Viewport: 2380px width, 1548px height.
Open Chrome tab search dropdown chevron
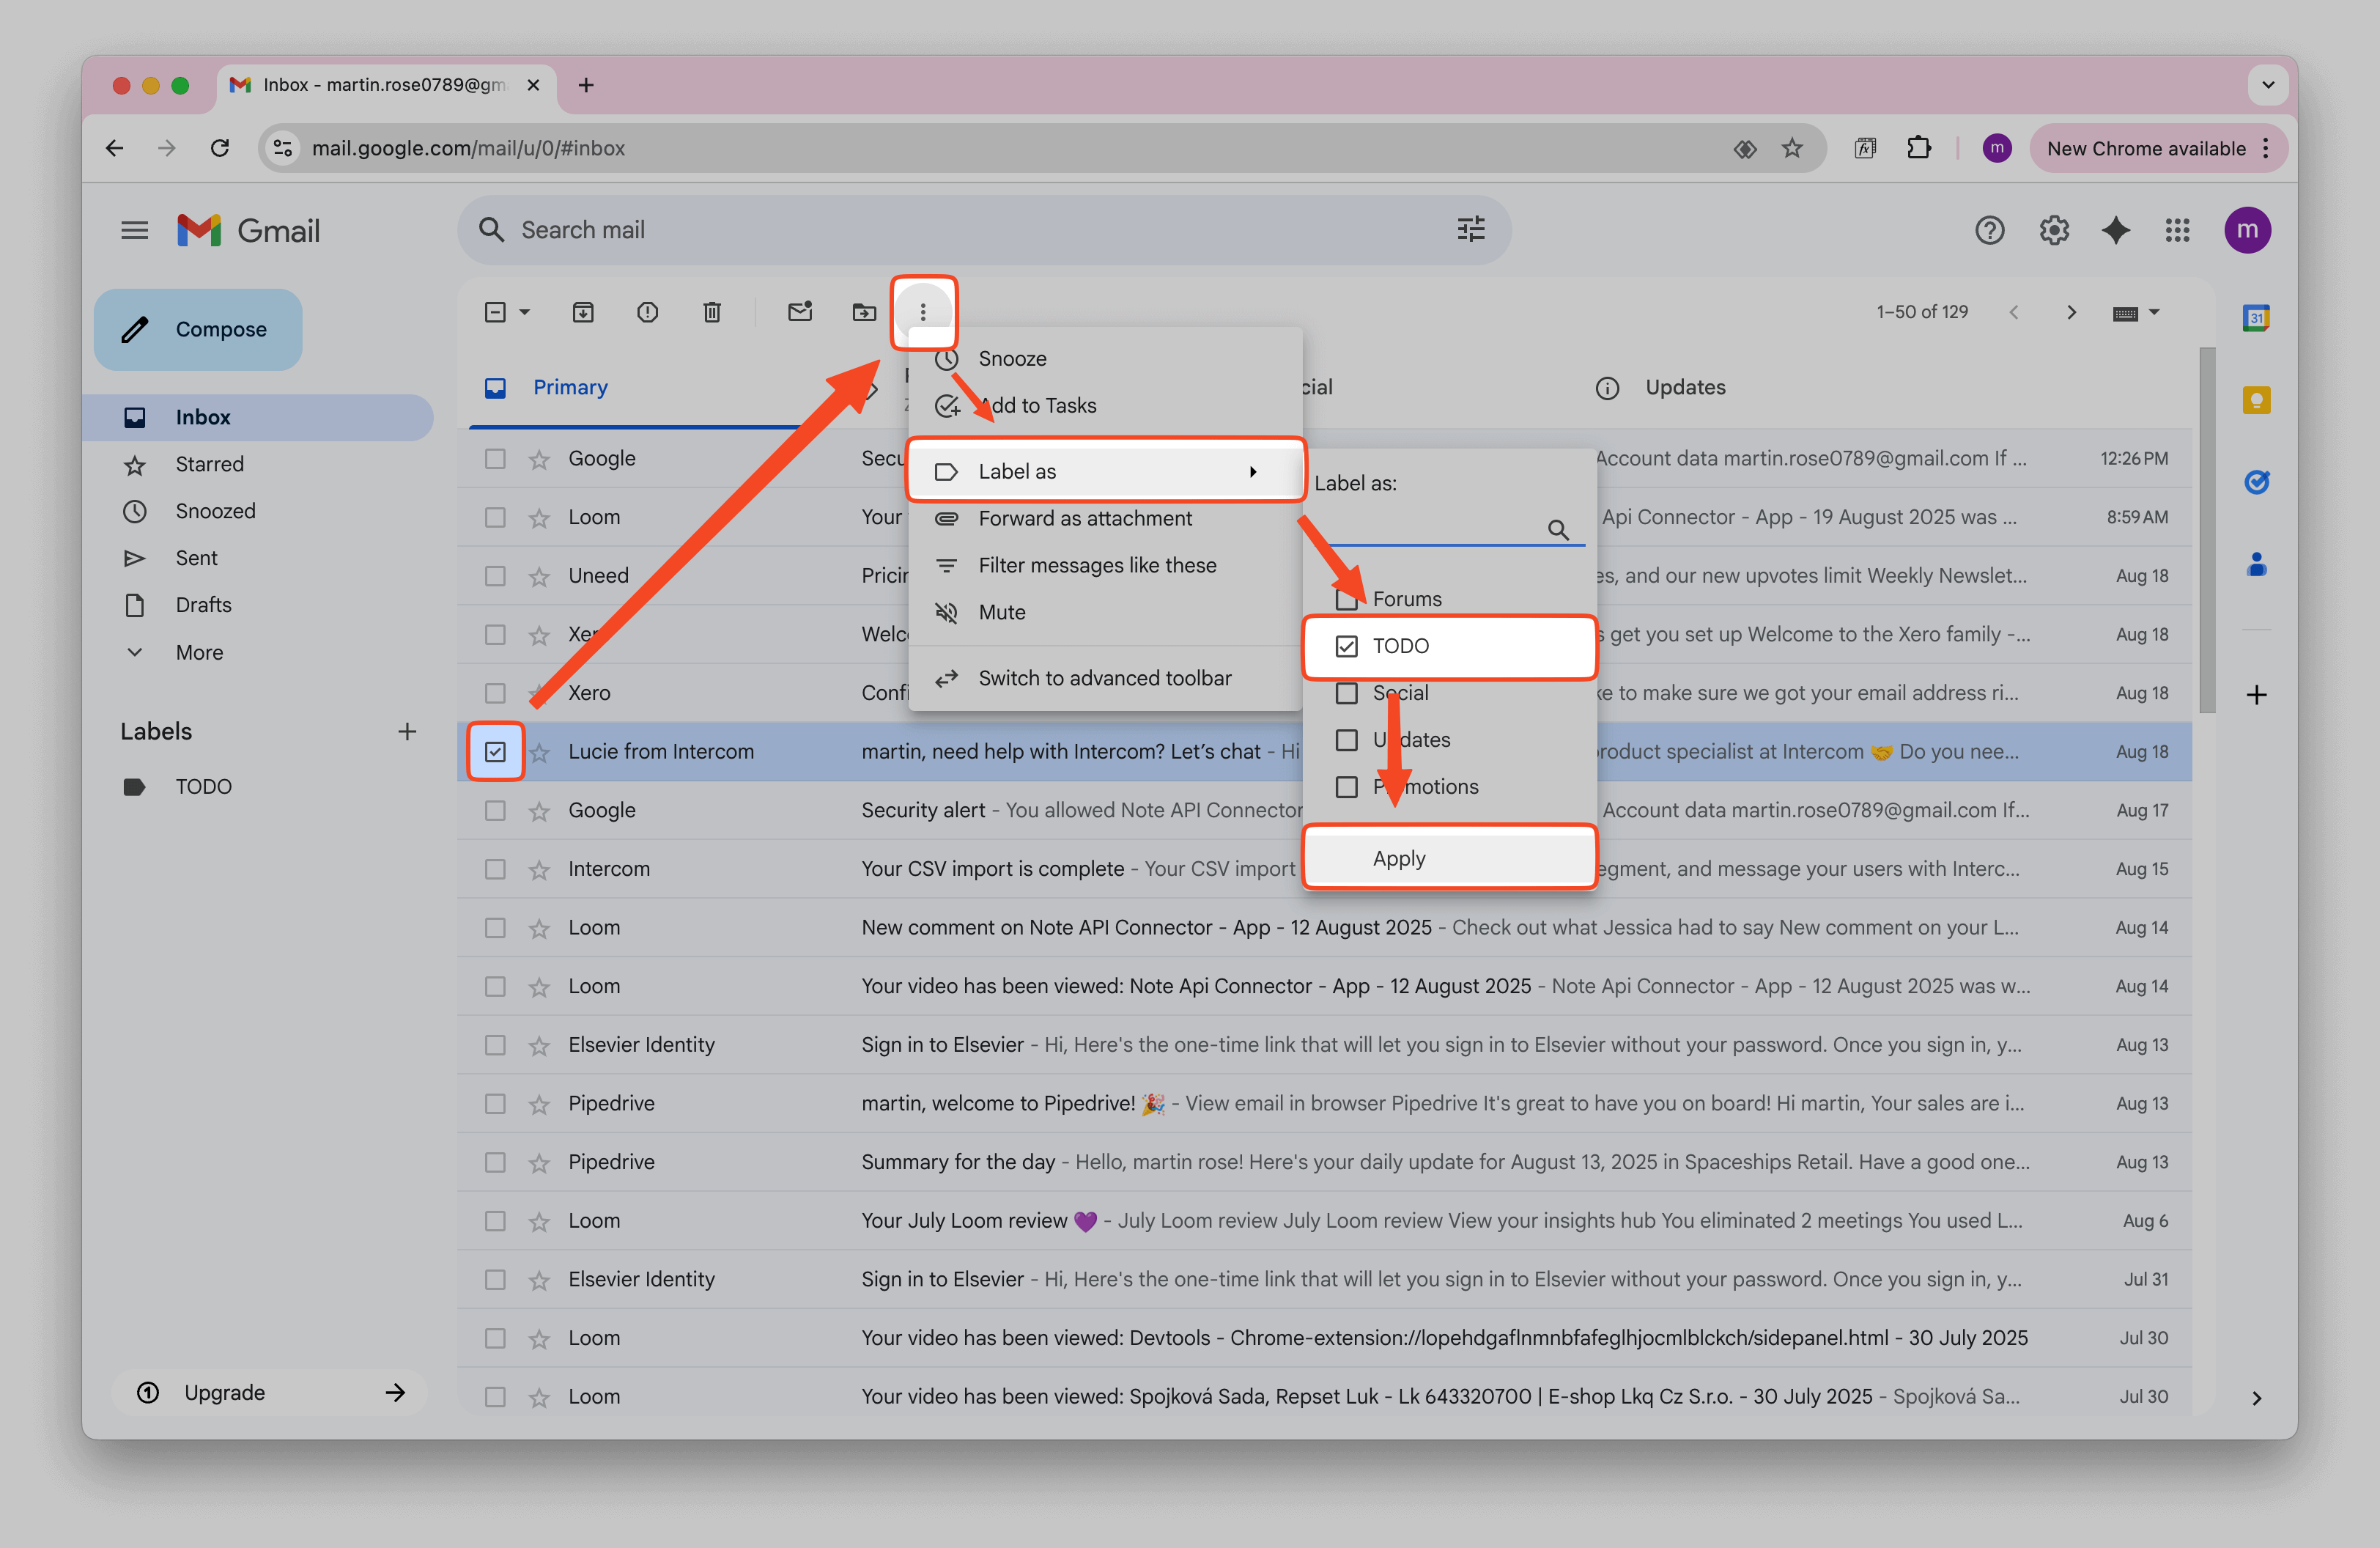[x=2267, y=85]
